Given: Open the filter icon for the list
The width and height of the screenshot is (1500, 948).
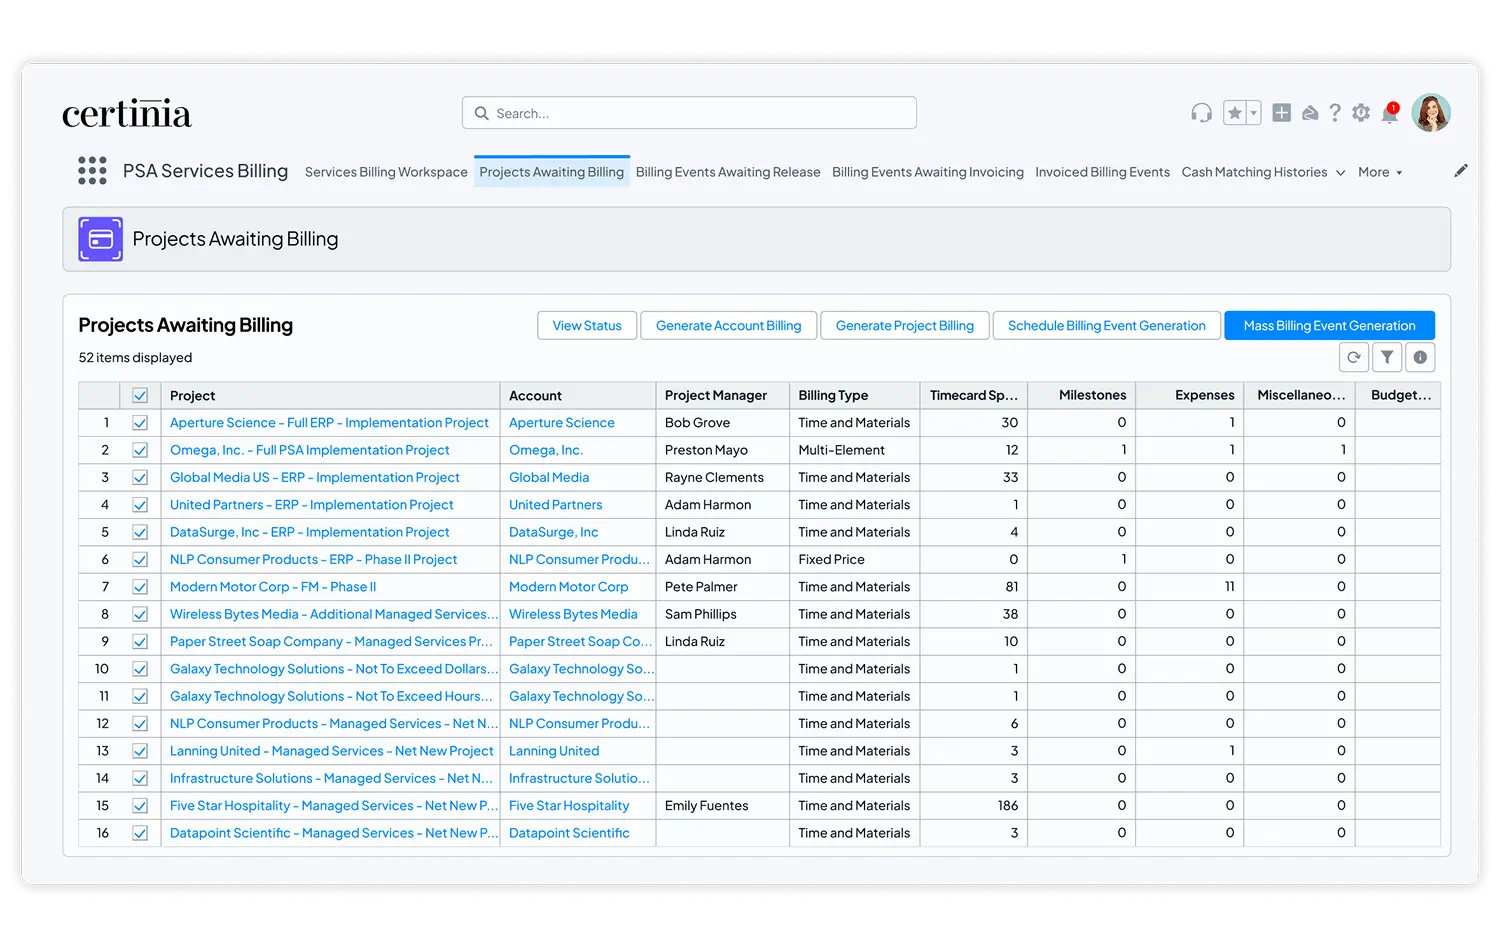Looking at the screenshot, I should pos(1387,357).
